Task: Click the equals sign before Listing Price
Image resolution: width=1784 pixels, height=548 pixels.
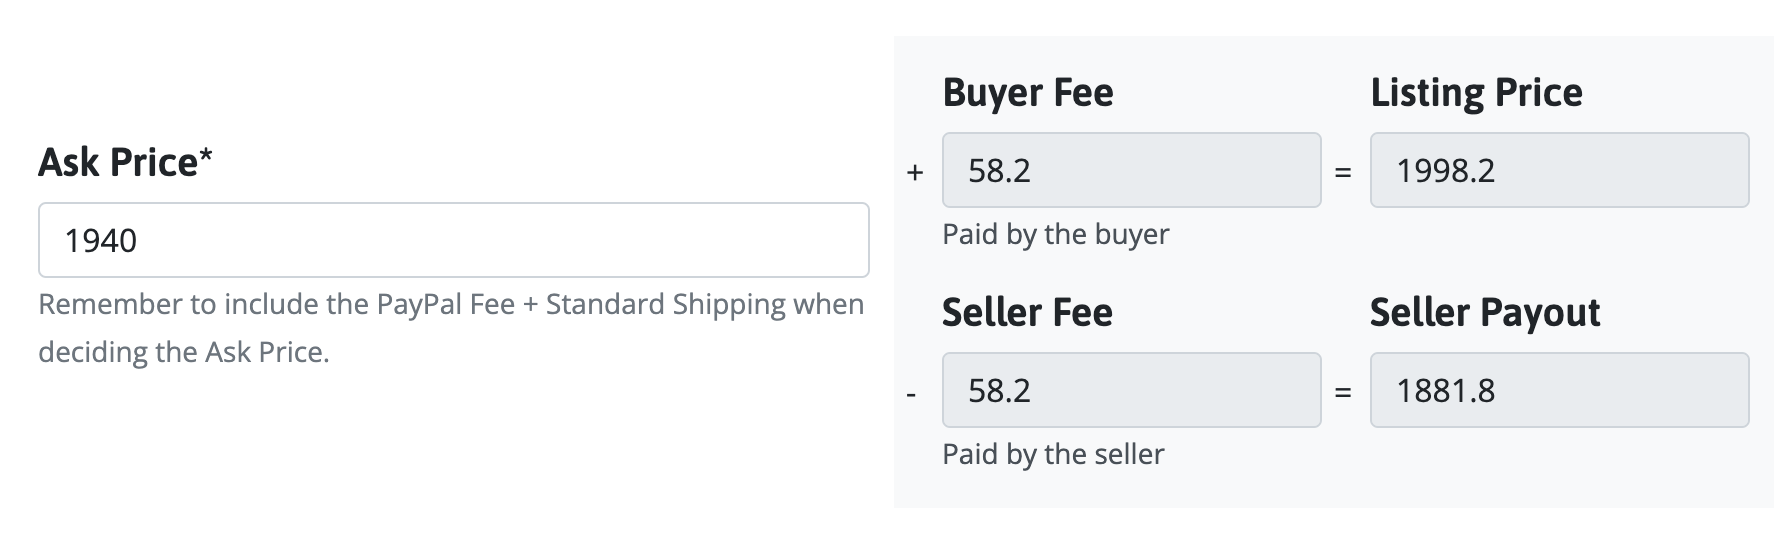Action: point(1343,172)
